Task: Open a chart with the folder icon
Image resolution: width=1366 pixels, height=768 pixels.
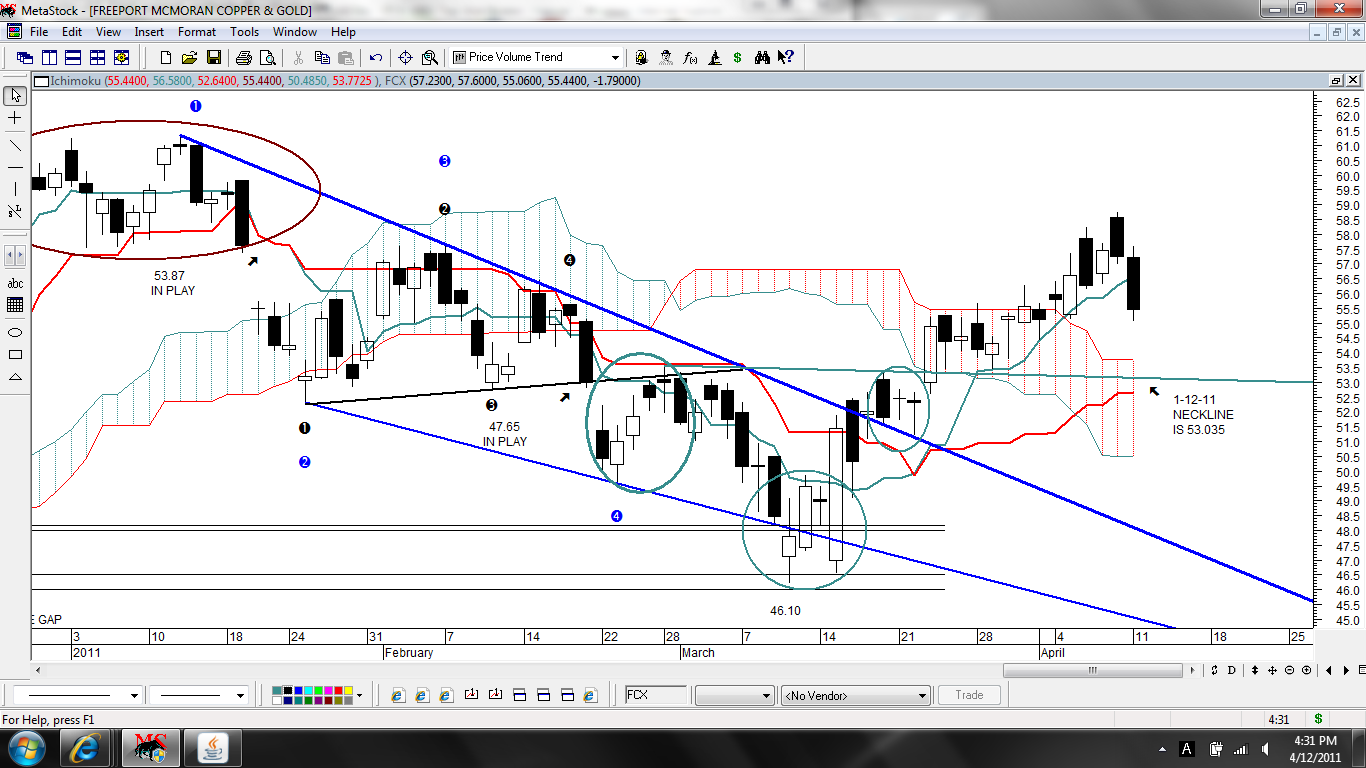Action: pyautogui.click(x=190, y=57)
